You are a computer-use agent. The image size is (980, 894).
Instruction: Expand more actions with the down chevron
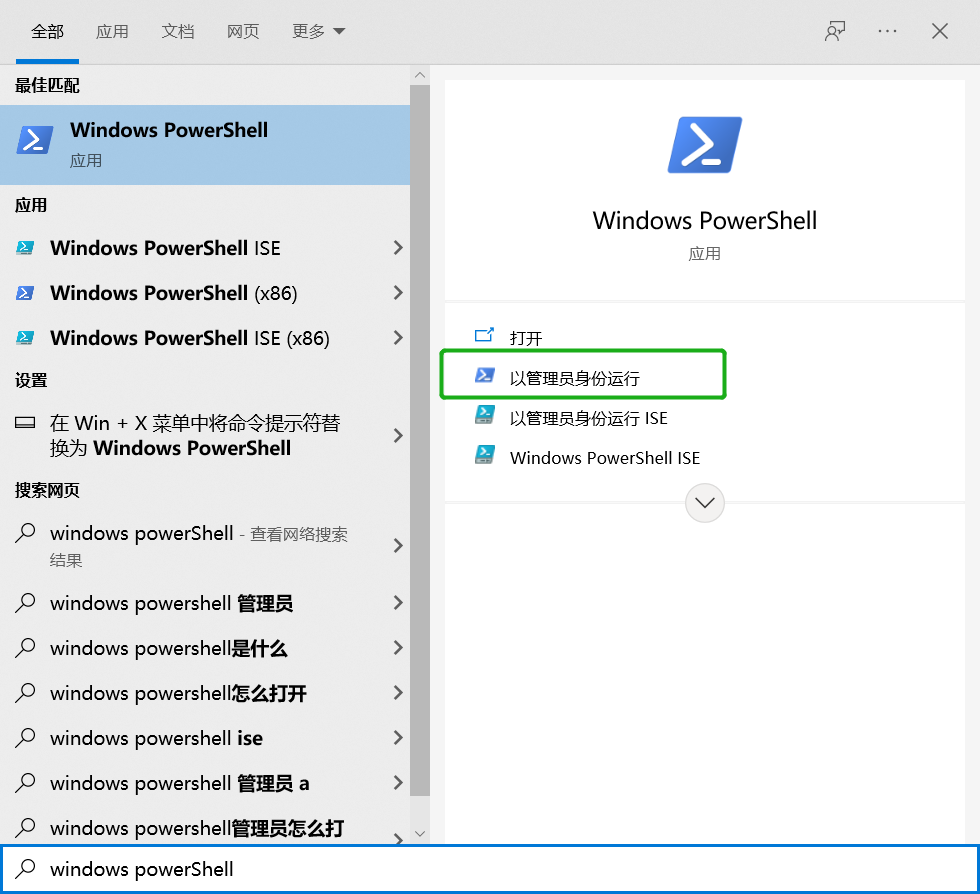pyautogui.click(x=704, y=503)
